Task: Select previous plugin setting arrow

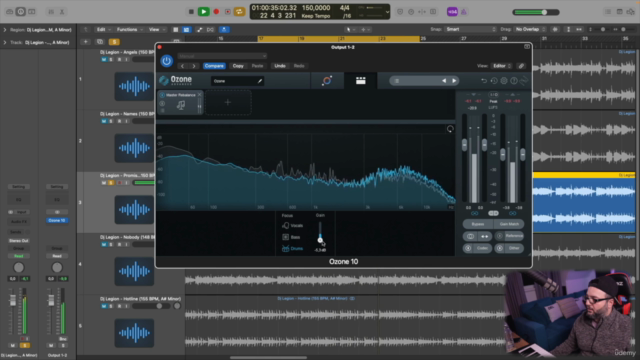Action: pyautogui.click(x=182, y=66)
